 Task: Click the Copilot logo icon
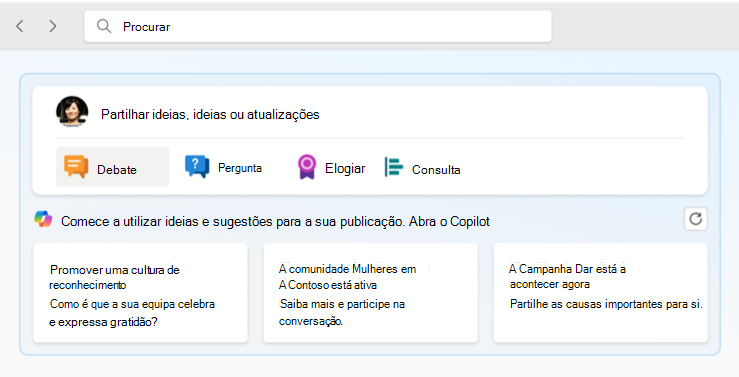click(x=43, y=219)
